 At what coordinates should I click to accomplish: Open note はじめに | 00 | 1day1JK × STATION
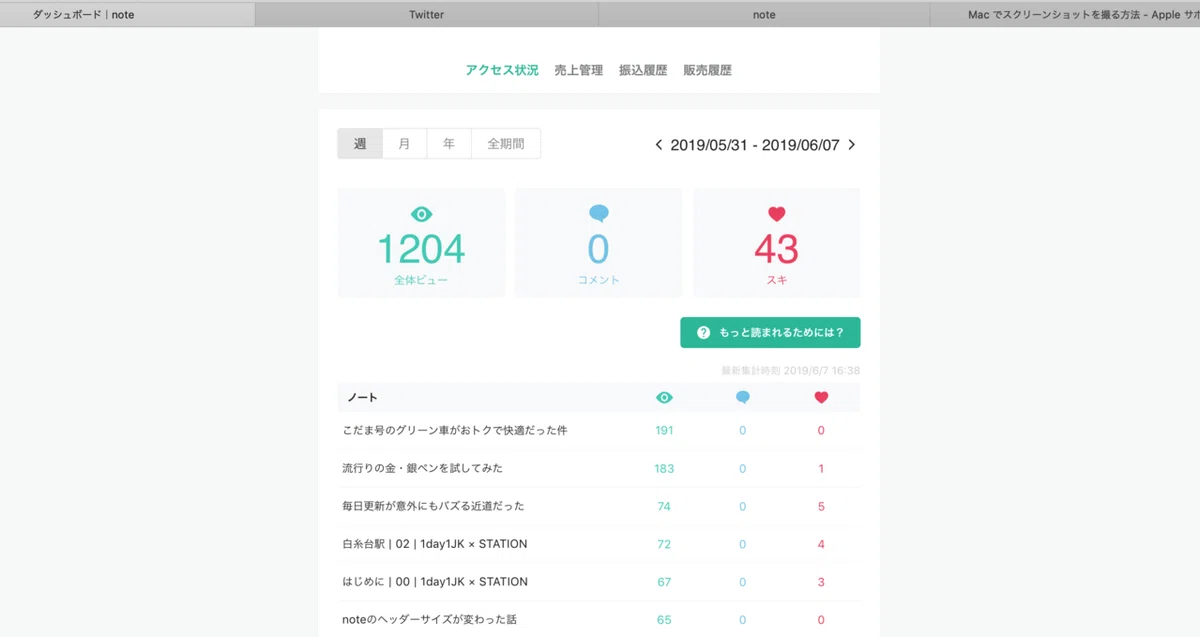[x=435, y=581]
